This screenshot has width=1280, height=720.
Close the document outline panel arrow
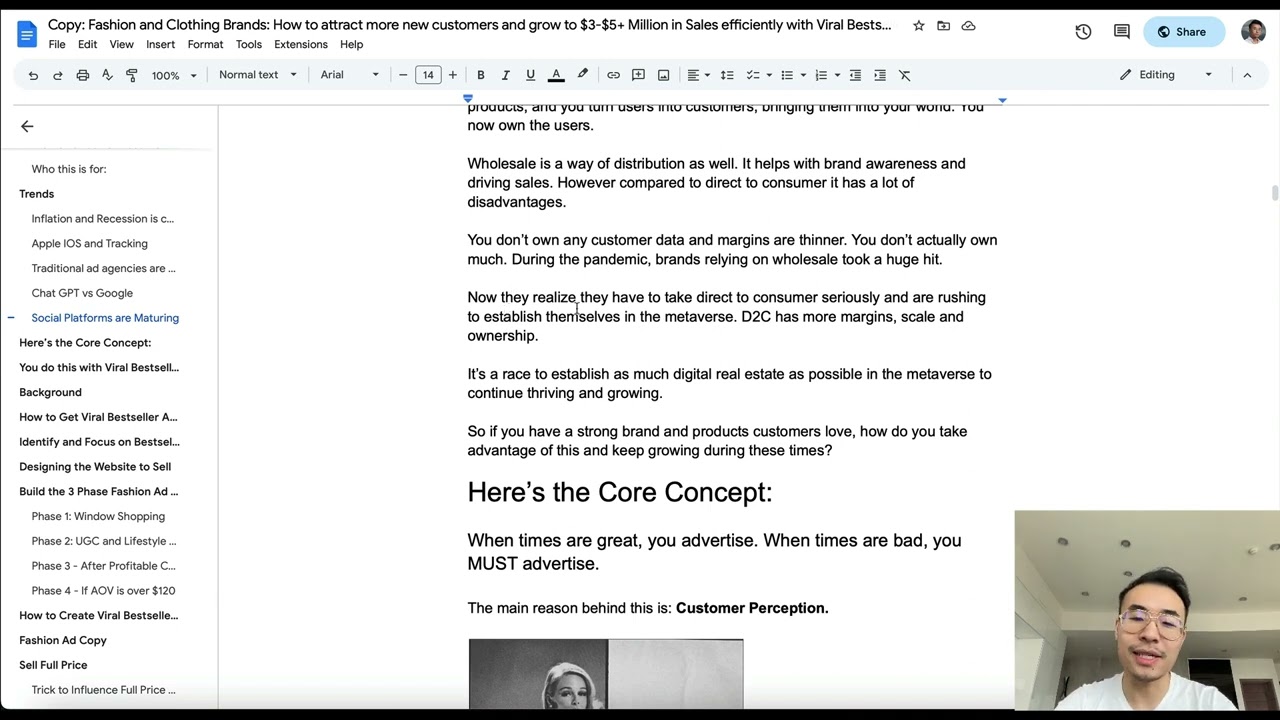click(27, 126)
